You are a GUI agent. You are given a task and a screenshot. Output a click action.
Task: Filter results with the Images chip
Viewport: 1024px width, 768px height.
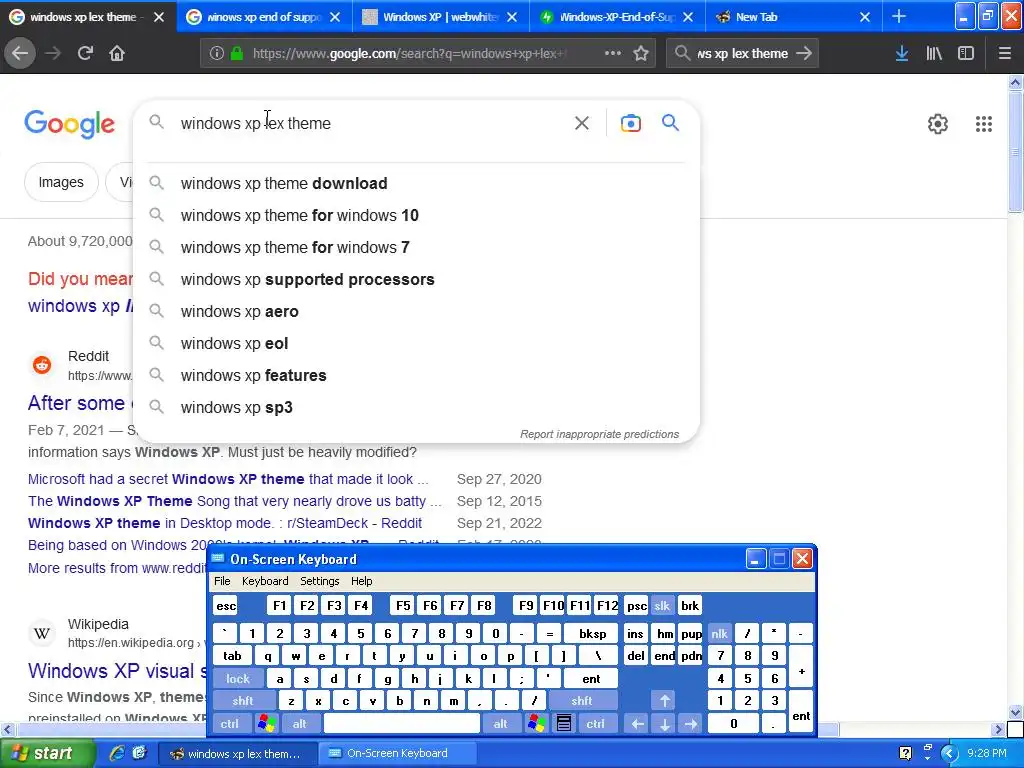coord(61,182)
